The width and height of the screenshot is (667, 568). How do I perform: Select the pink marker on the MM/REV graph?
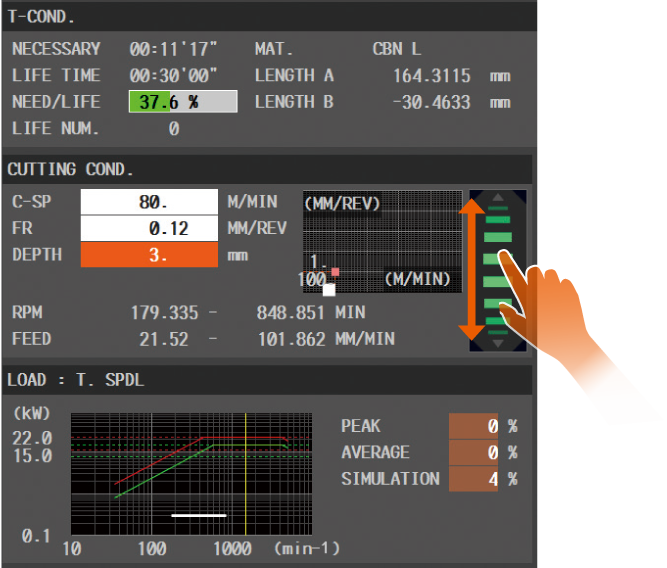click(336, 272)
